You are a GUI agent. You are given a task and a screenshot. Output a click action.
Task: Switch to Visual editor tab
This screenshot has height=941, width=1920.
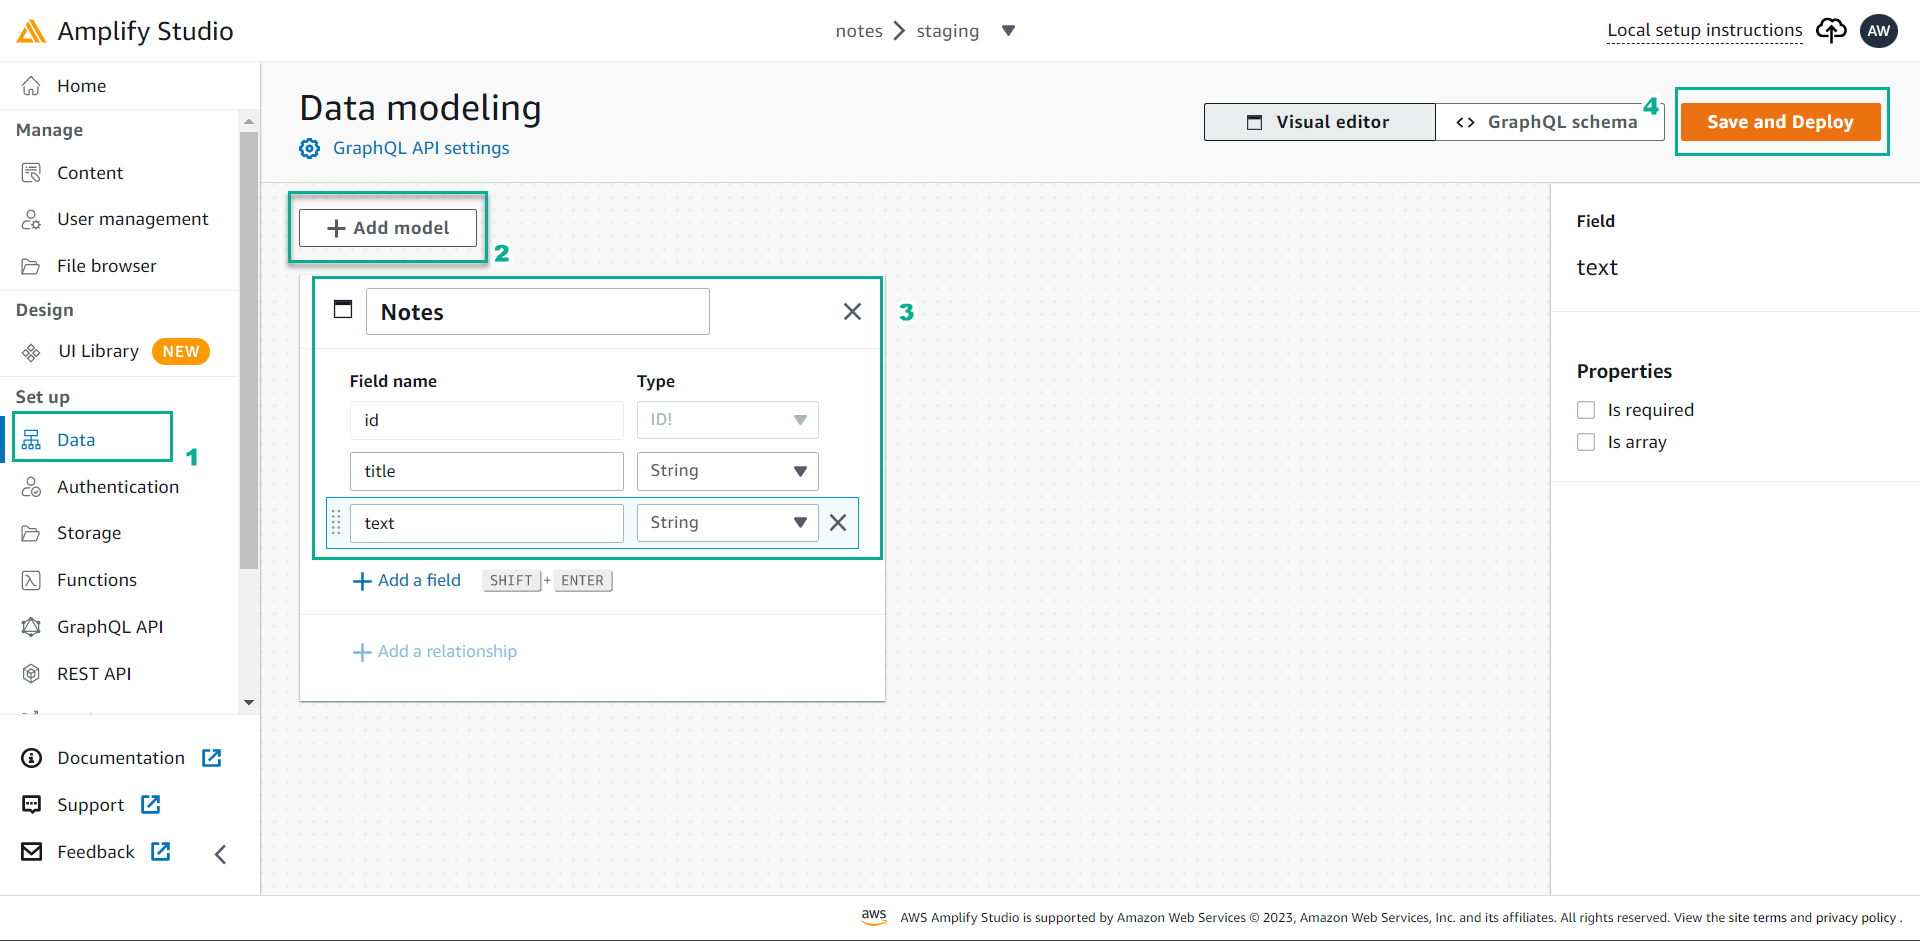(1320, 122)
